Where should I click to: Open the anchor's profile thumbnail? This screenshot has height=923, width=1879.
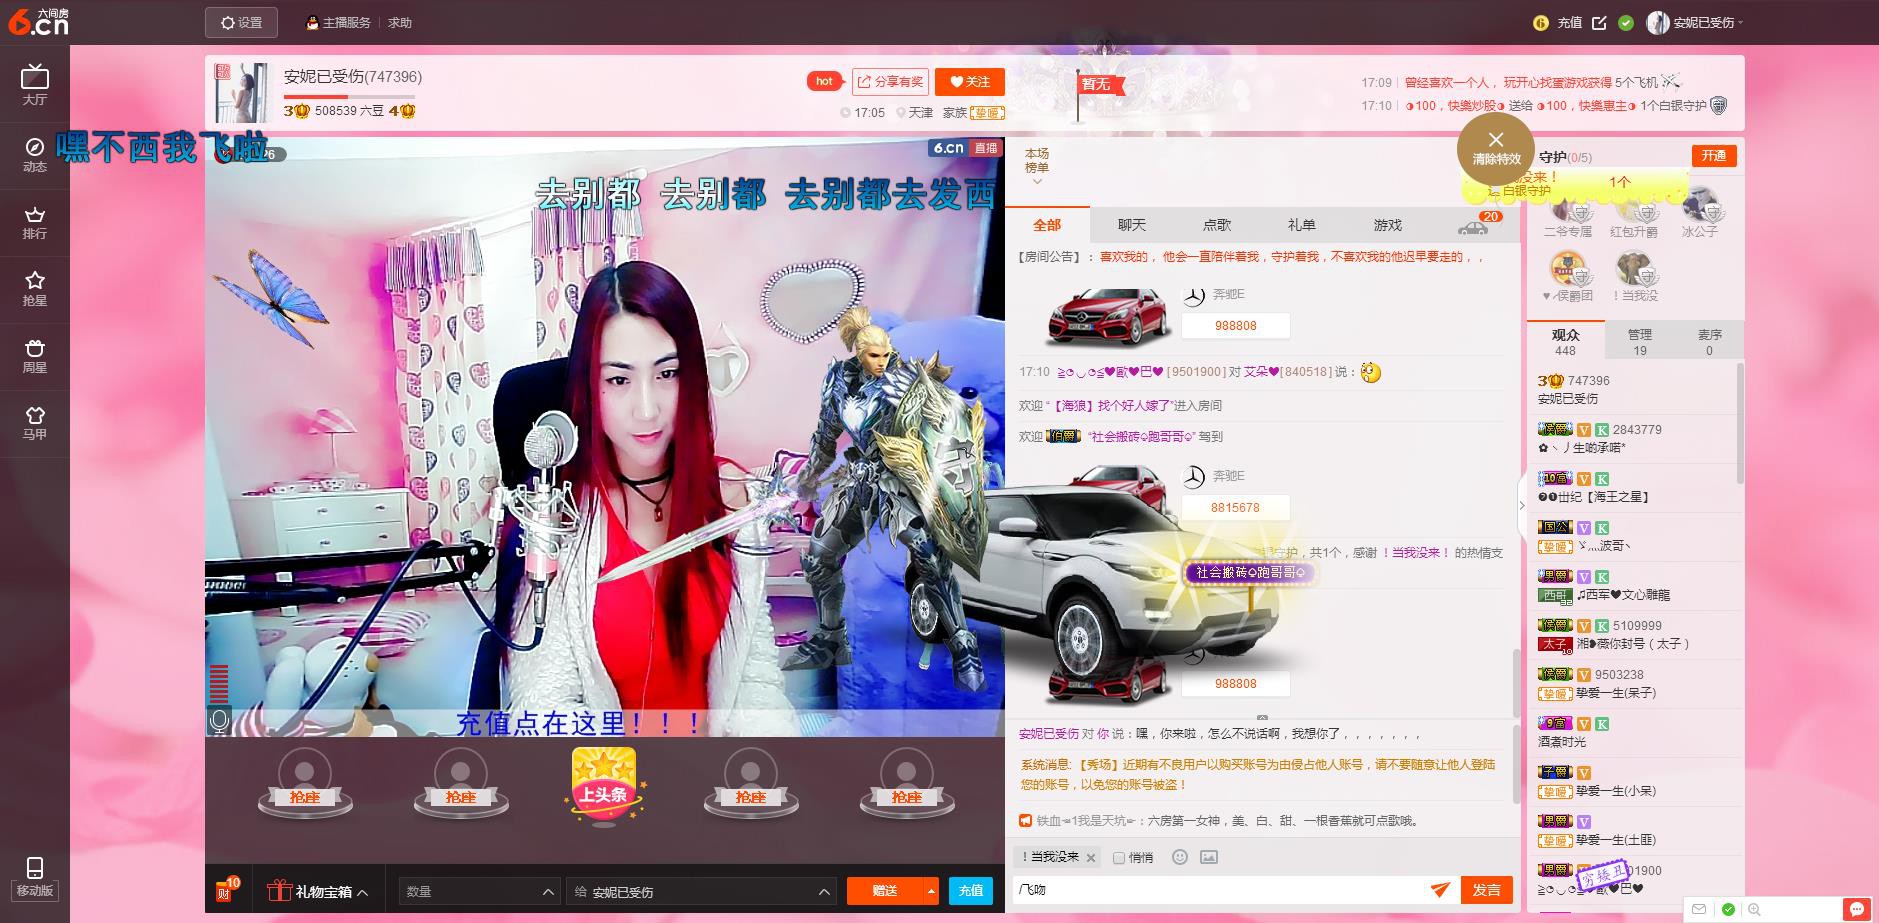241,92
